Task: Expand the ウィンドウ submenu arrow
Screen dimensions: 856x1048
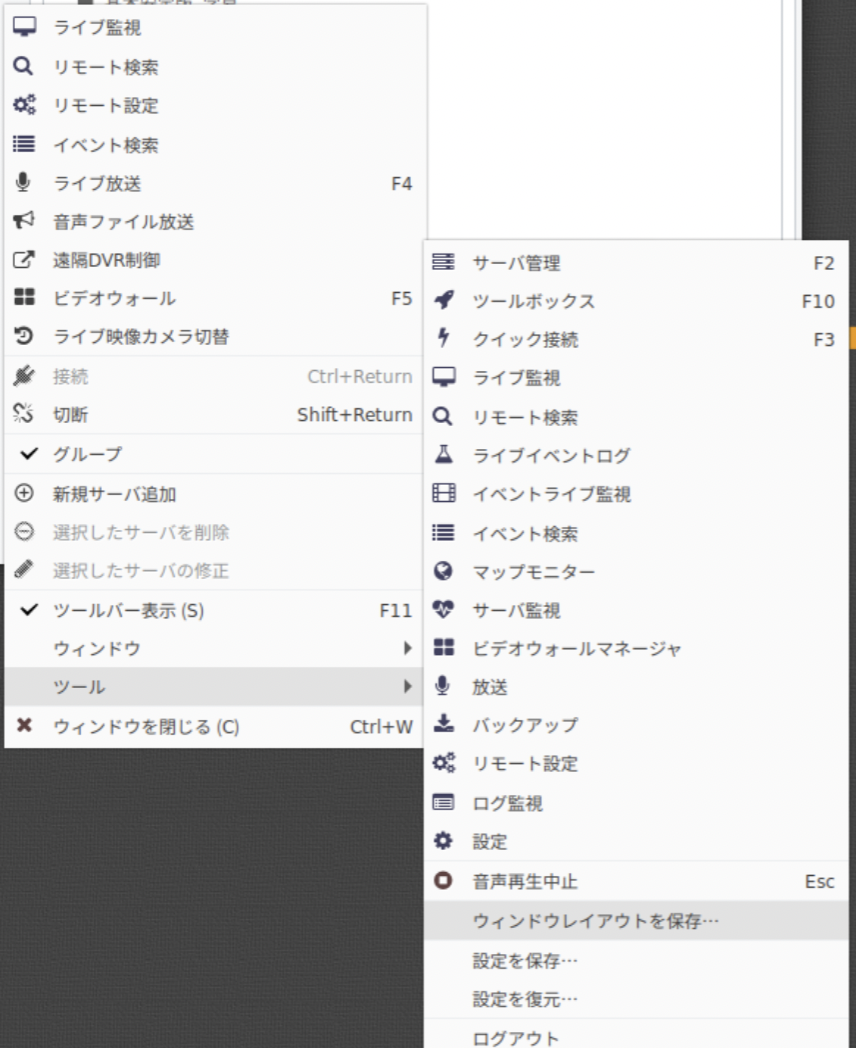Action: (x=407, y=648)
